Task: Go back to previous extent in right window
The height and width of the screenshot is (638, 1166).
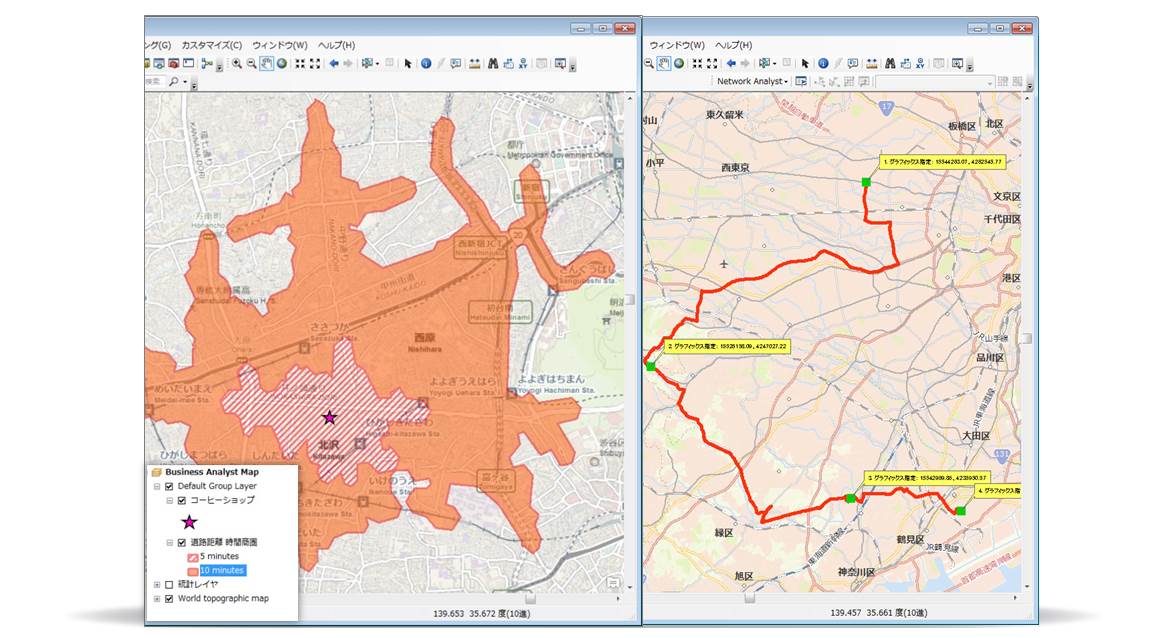Action: point(731,63)
